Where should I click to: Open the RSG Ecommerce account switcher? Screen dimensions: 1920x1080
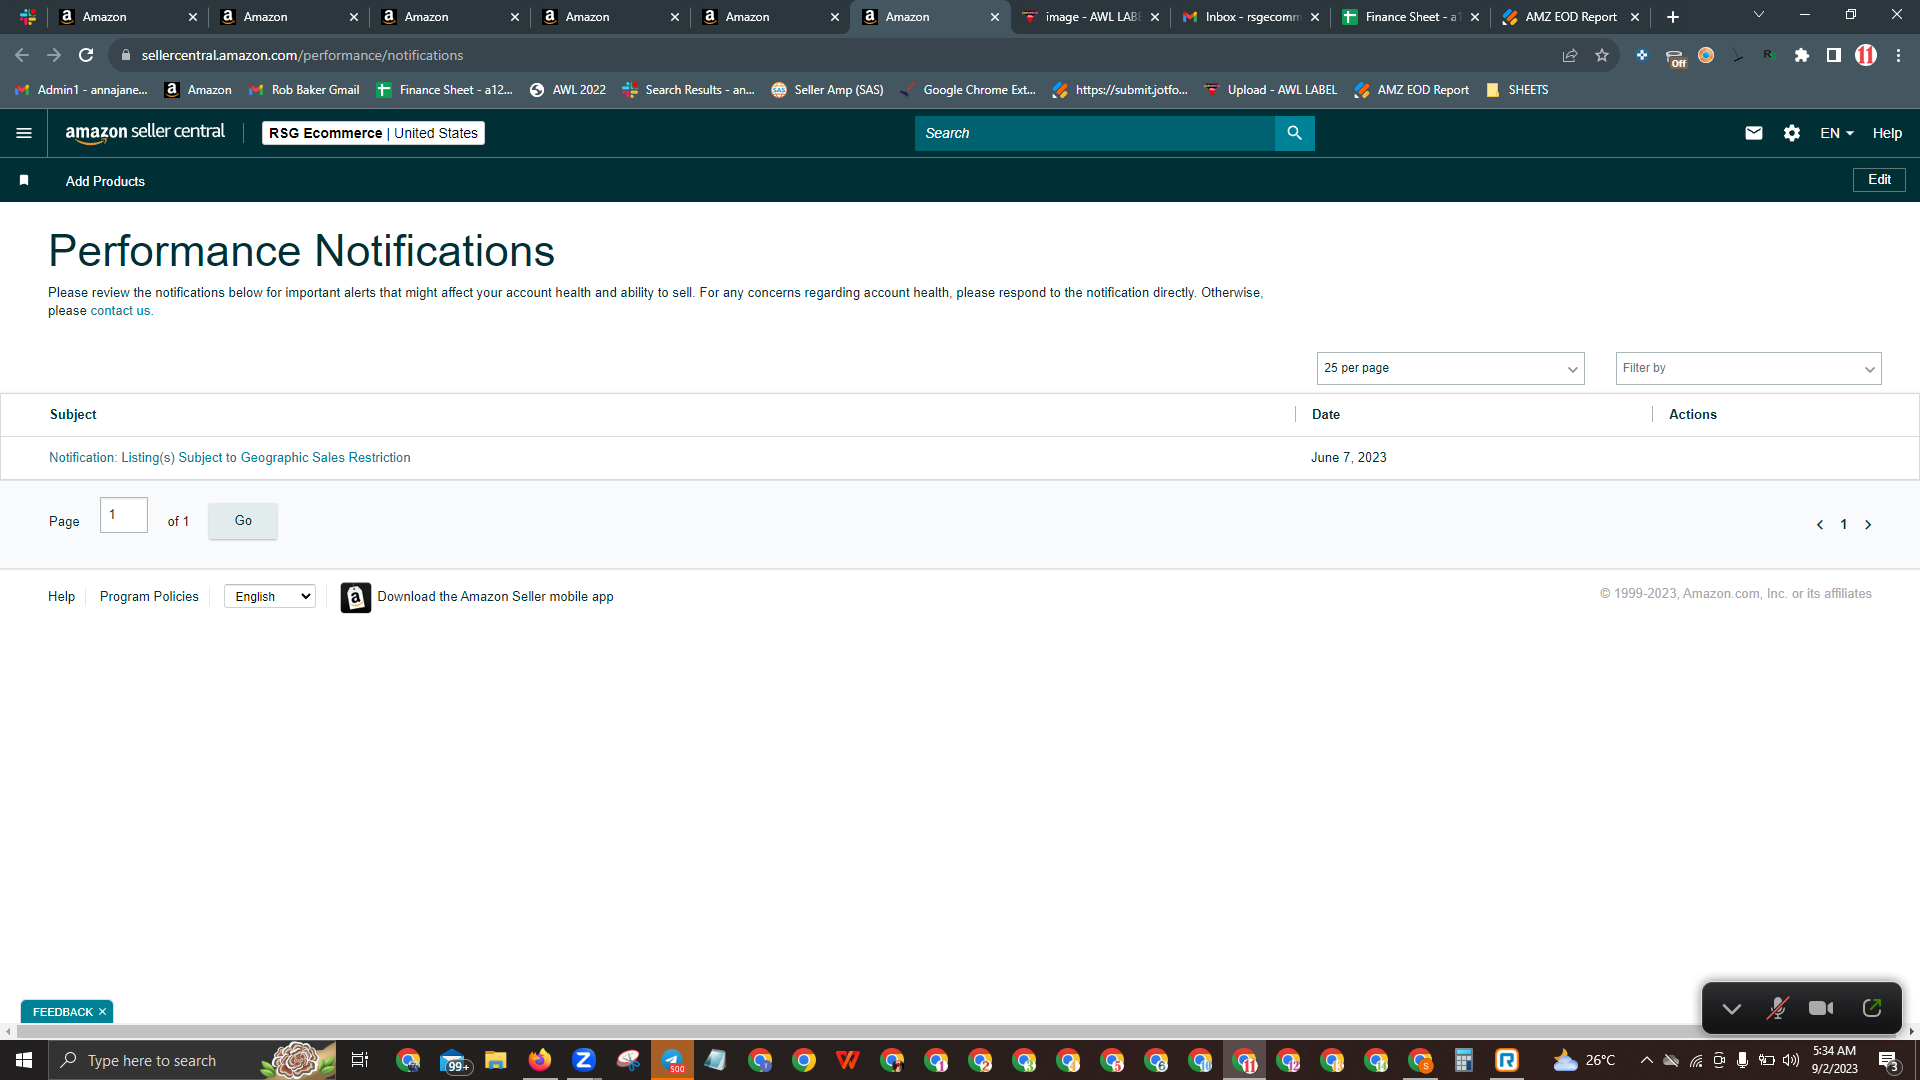pos(373,133)
